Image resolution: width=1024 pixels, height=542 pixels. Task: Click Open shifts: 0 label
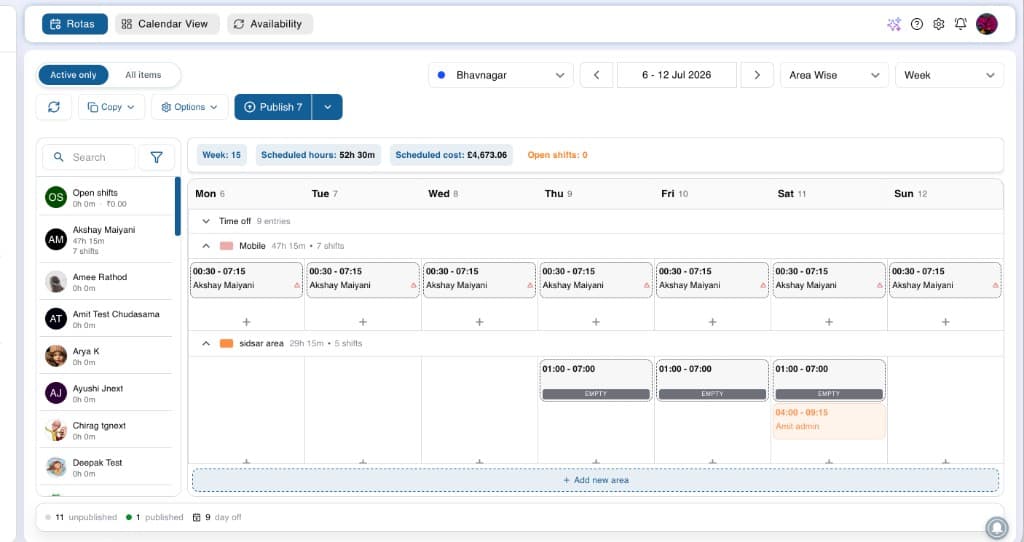tap(558, 155)
